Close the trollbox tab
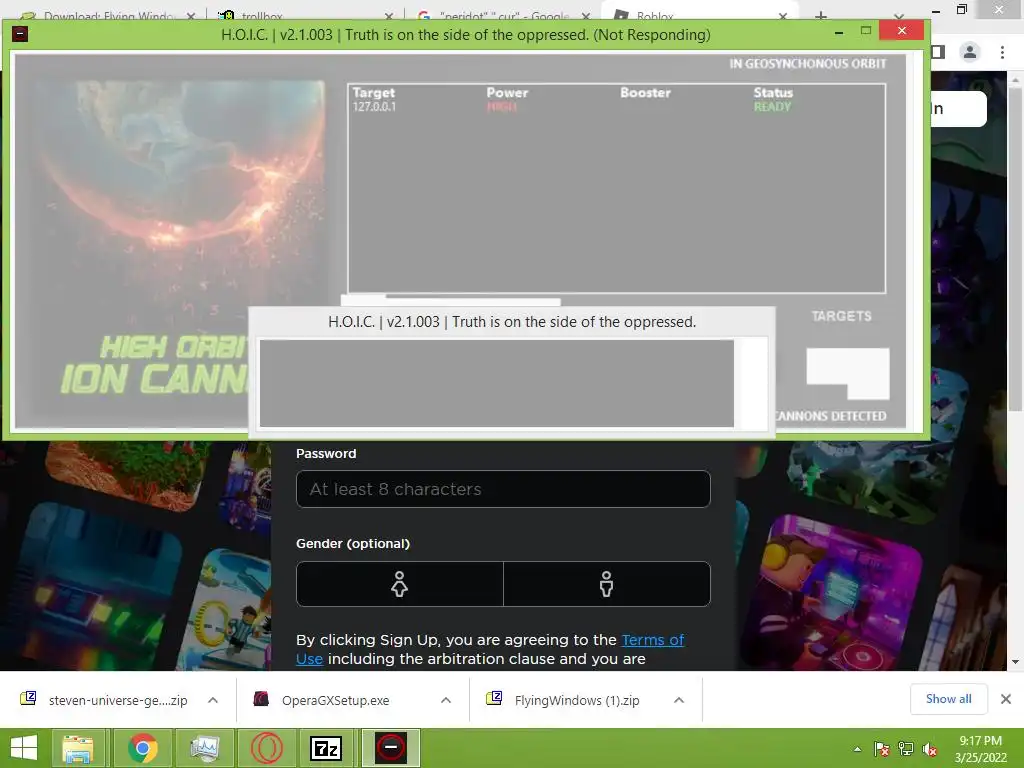 click(x=389, y=16)
